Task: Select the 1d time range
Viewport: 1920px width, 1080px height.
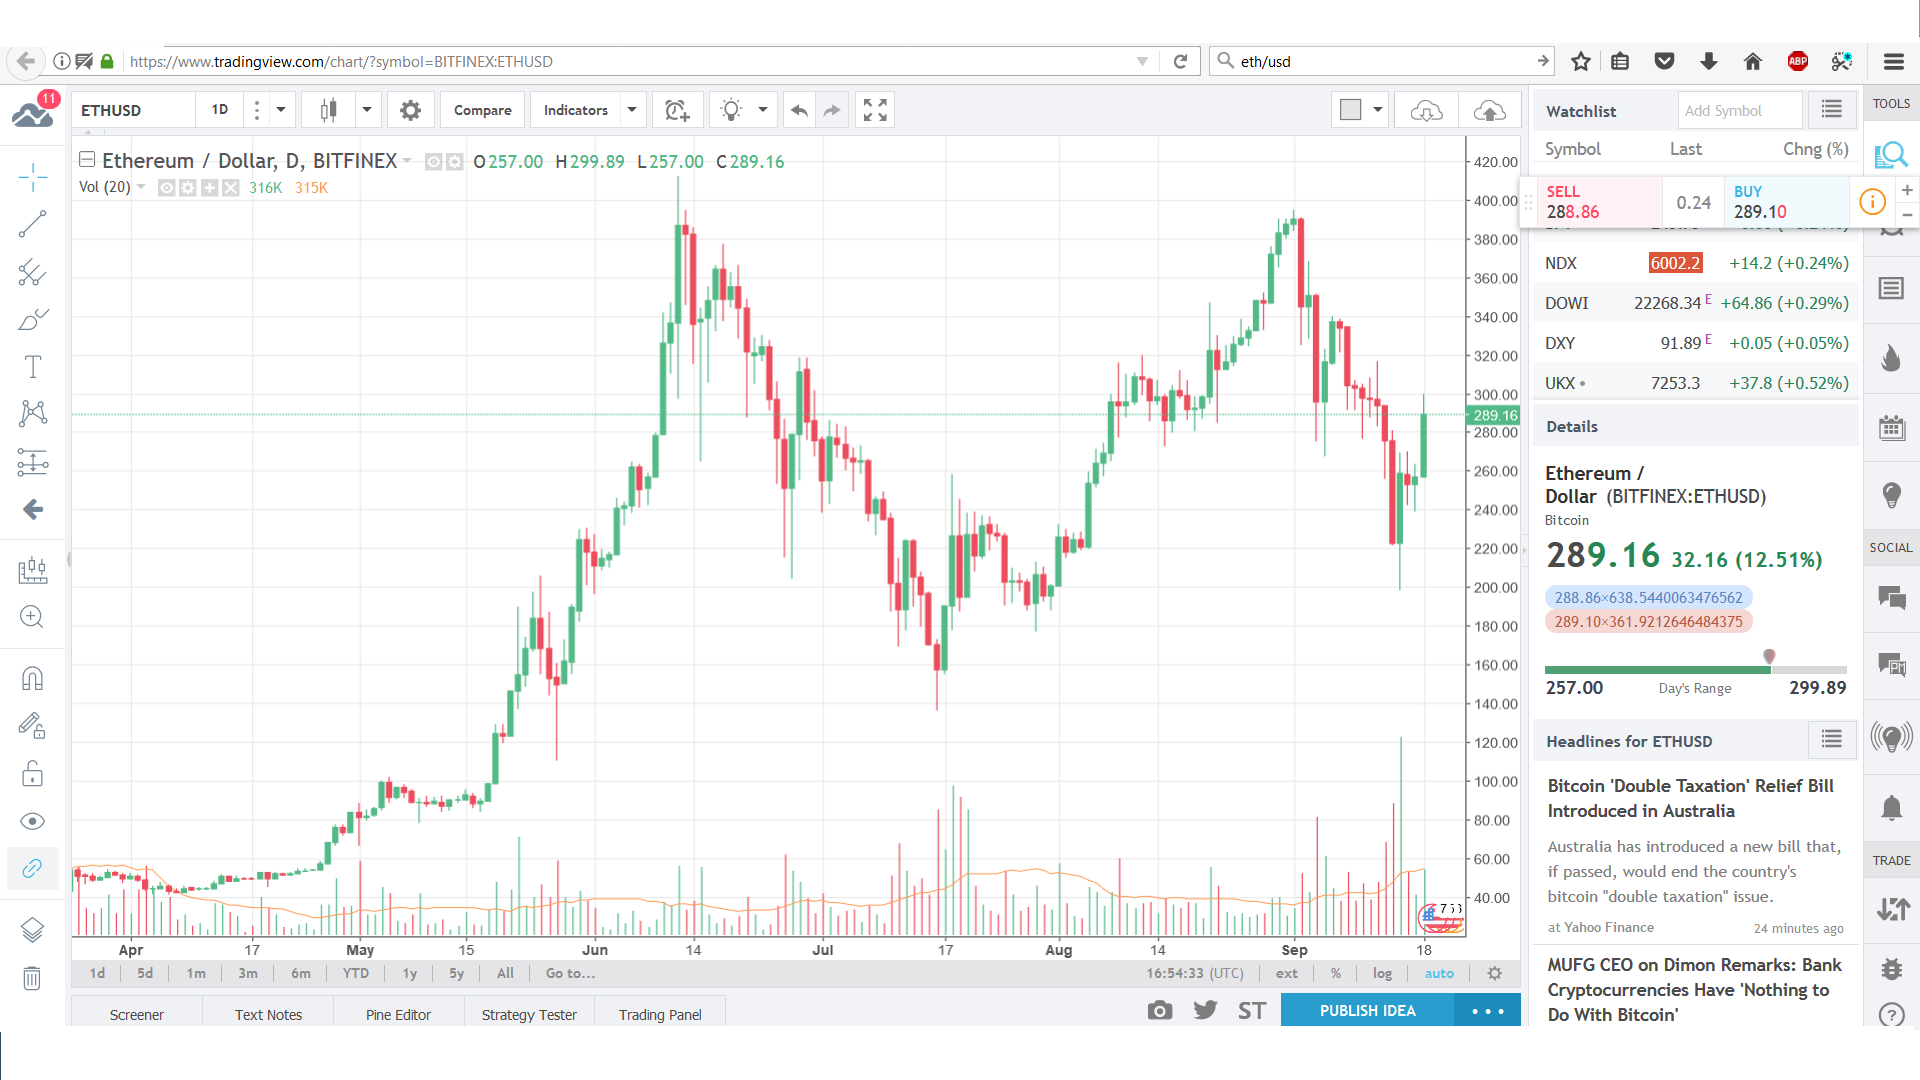Action: [97, 973]
